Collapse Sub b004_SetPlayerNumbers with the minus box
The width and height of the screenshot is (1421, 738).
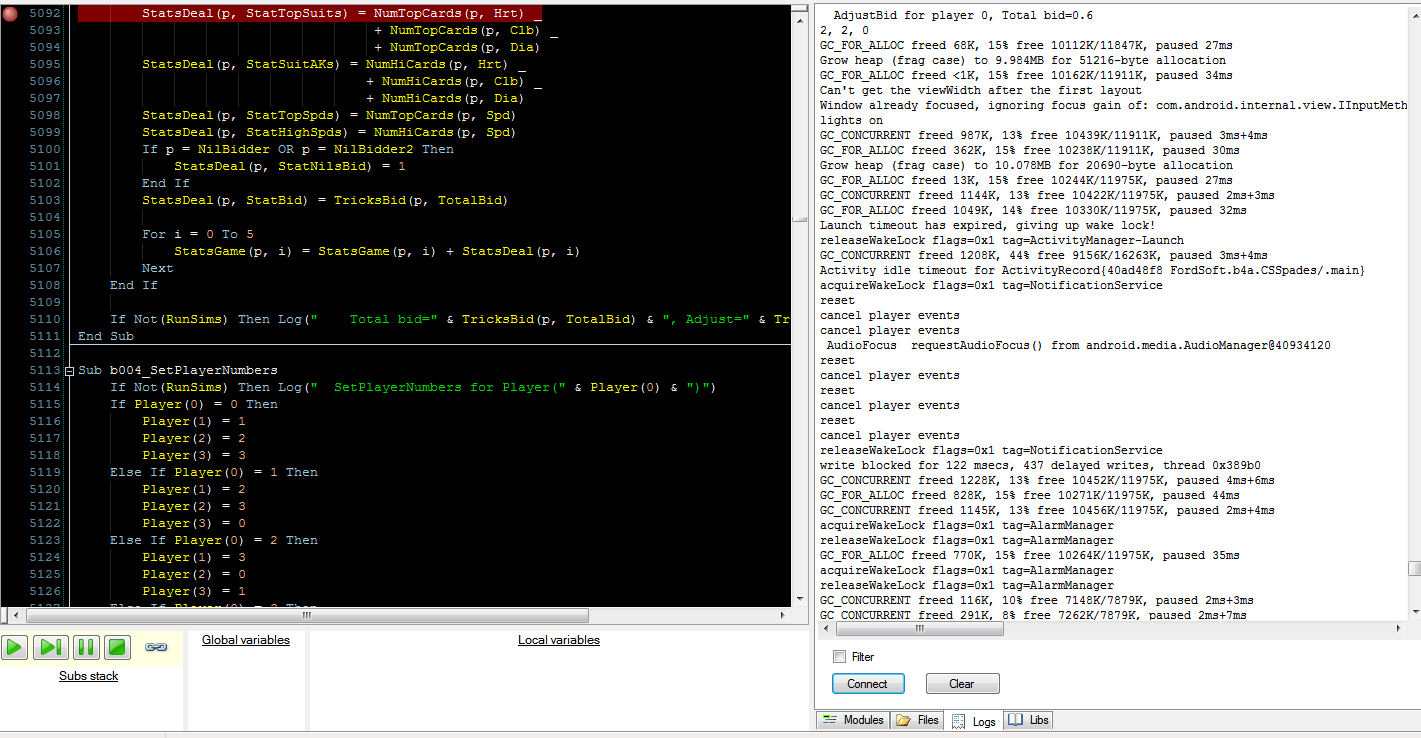[x=69, y=370]
